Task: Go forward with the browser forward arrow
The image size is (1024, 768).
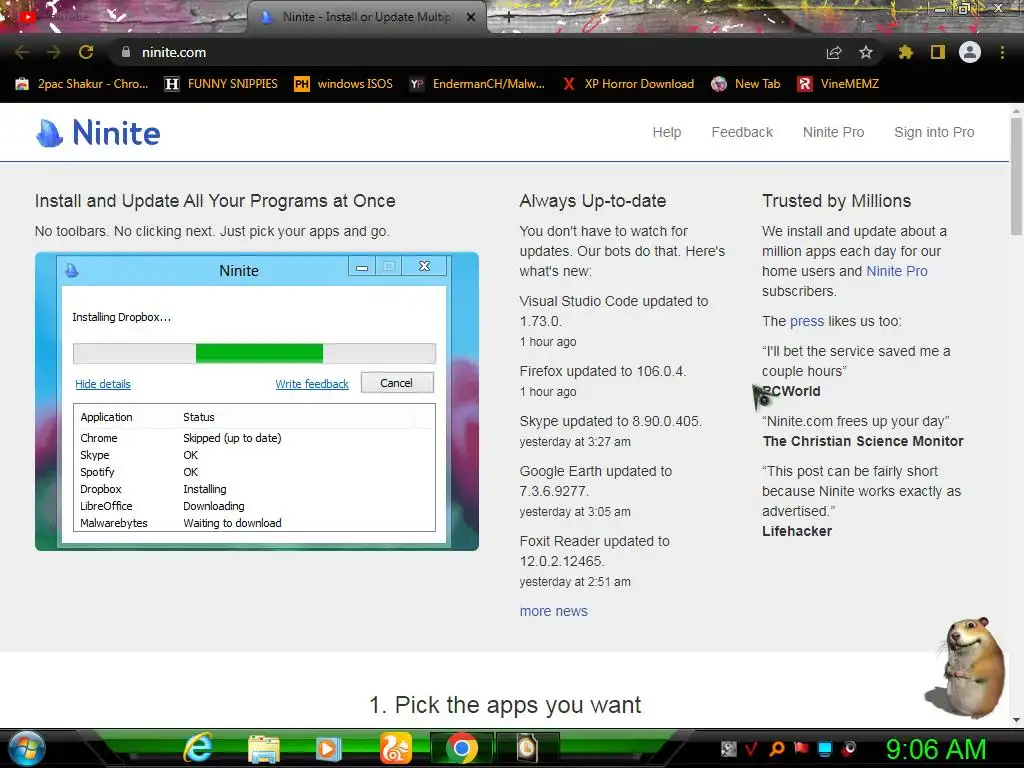Action: pyautogui.click(x=54, y=52)
